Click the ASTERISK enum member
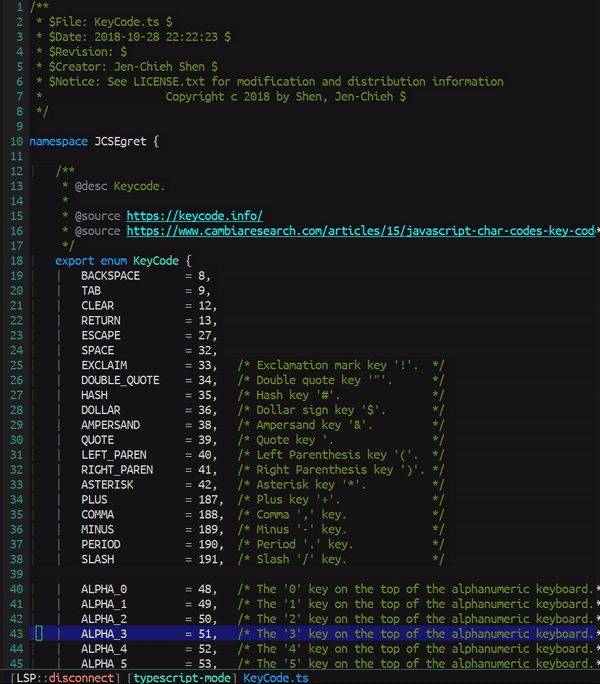Screen dimensions: 600x684 click(x=107, y=485)
